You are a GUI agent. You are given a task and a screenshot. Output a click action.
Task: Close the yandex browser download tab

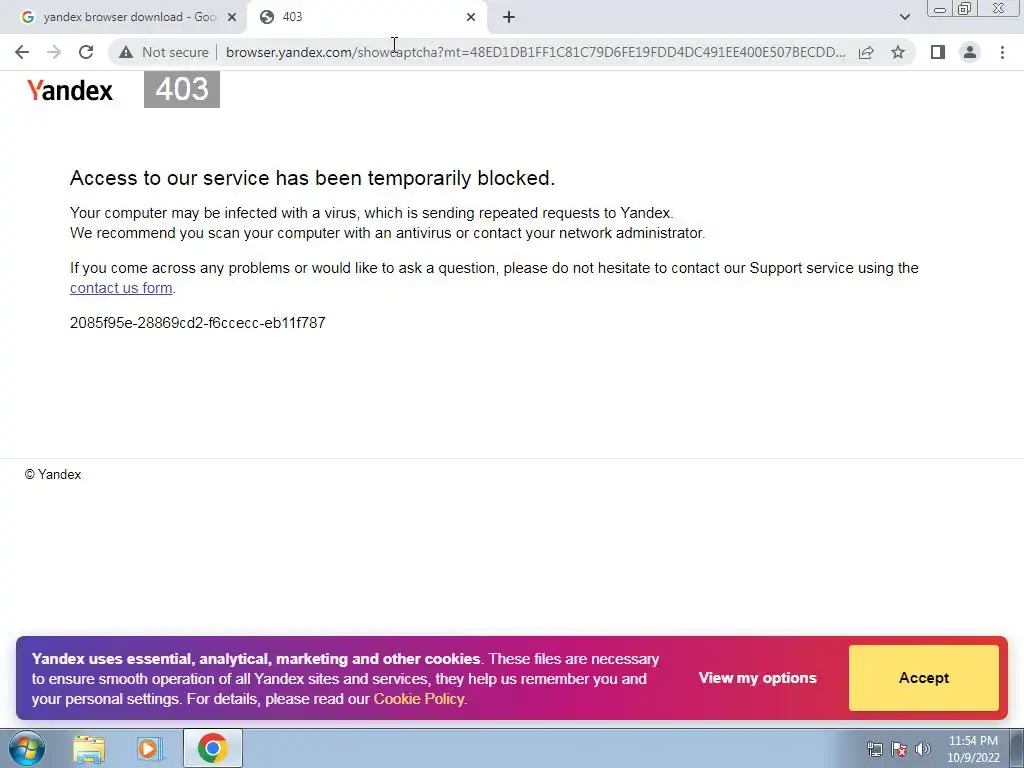[231, 17]
